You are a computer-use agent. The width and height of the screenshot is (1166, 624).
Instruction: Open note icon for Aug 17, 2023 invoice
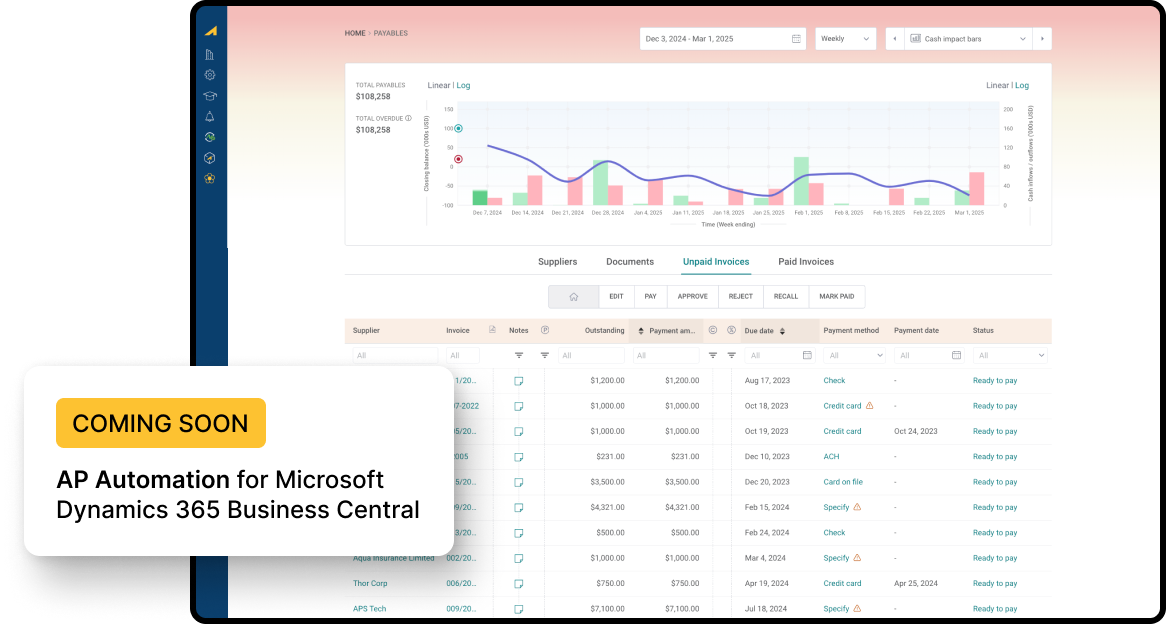pos(519,381)
